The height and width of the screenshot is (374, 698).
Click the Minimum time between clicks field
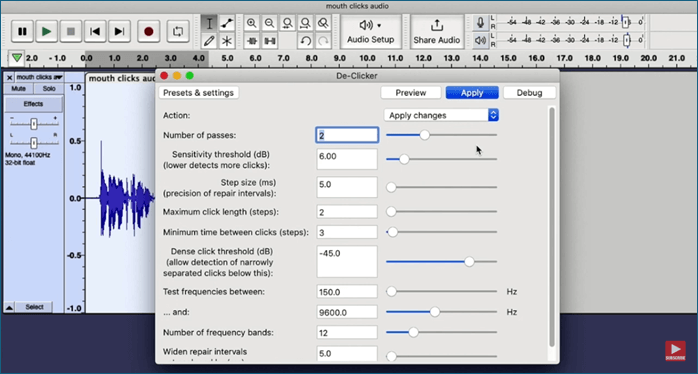pos(347,232)
